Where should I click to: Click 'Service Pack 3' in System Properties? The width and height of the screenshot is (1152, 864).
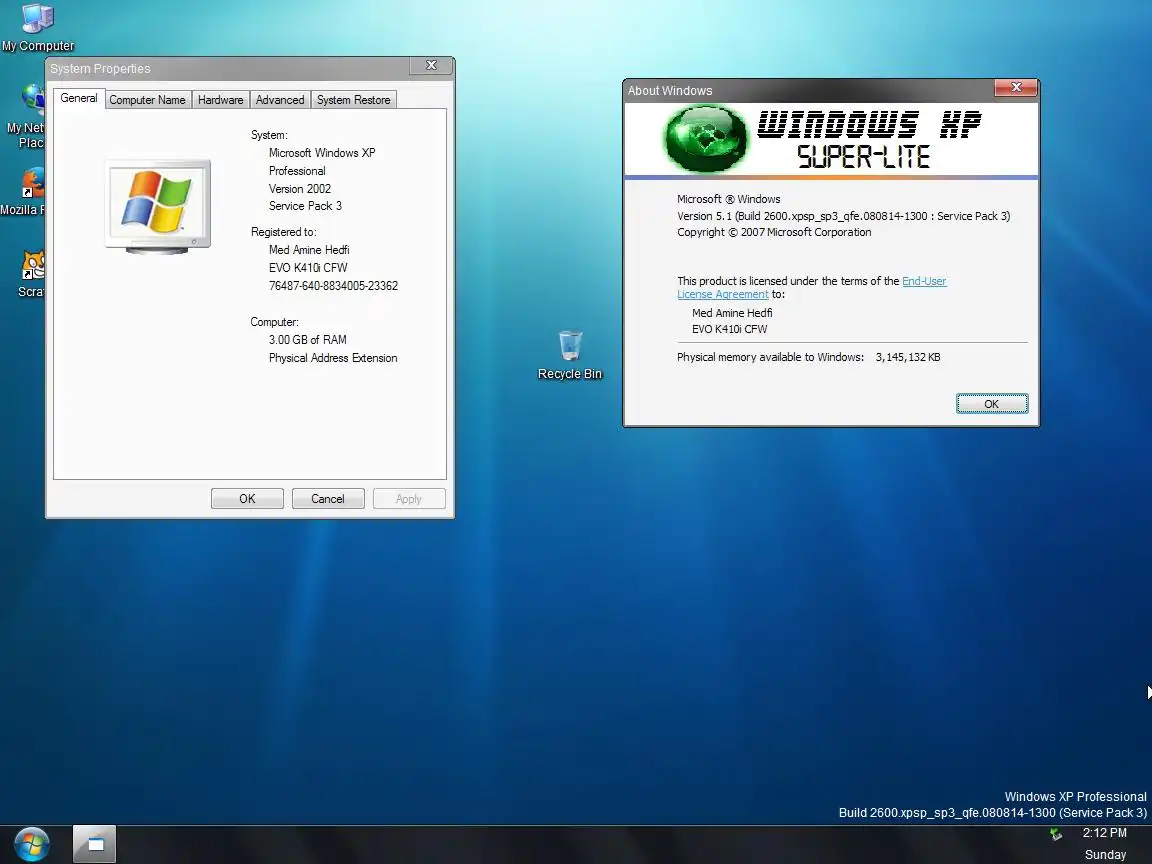coord(305,206)
